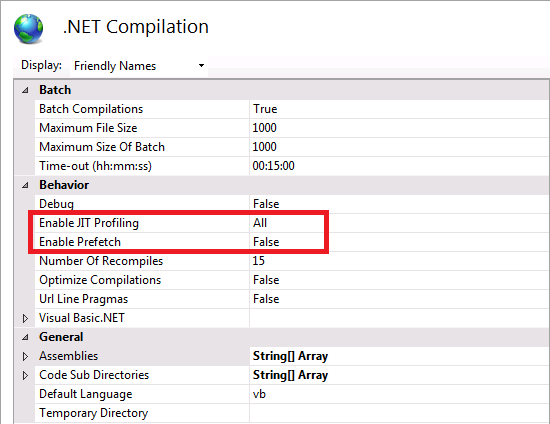The image size is (550, 424).
Task: Collapse the Batch section
Action: 25,90
